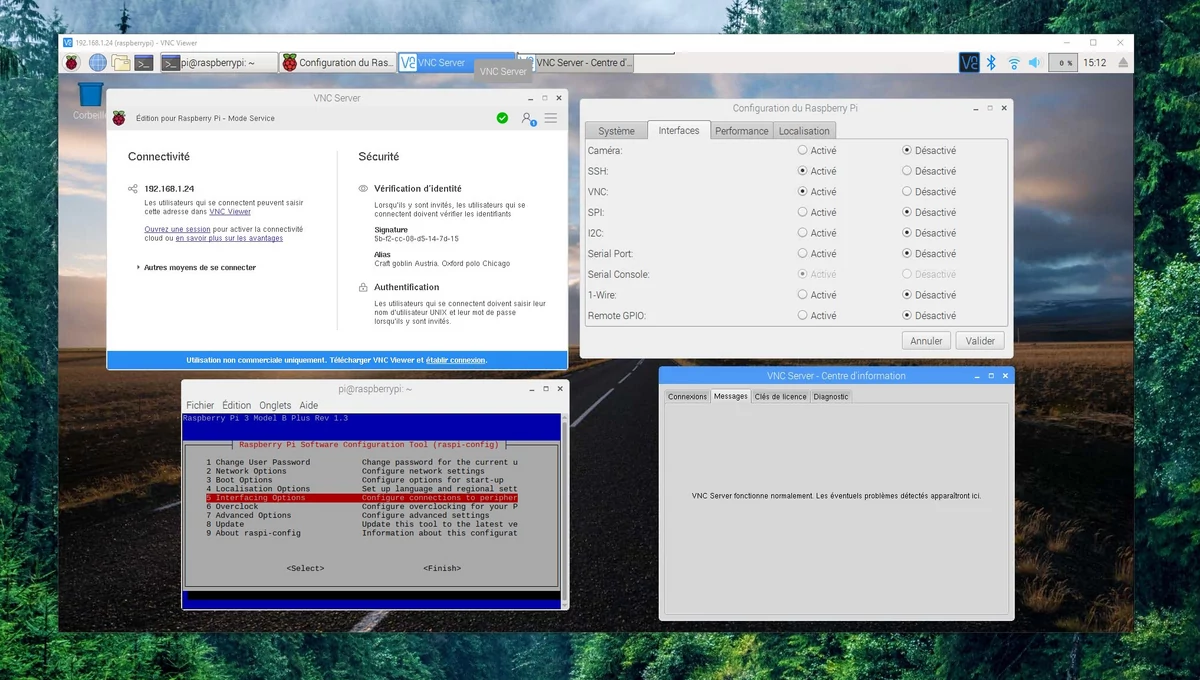Open the terminal Fichier menu
This screenshot has width=1200, height=680.
coord(200,405)
